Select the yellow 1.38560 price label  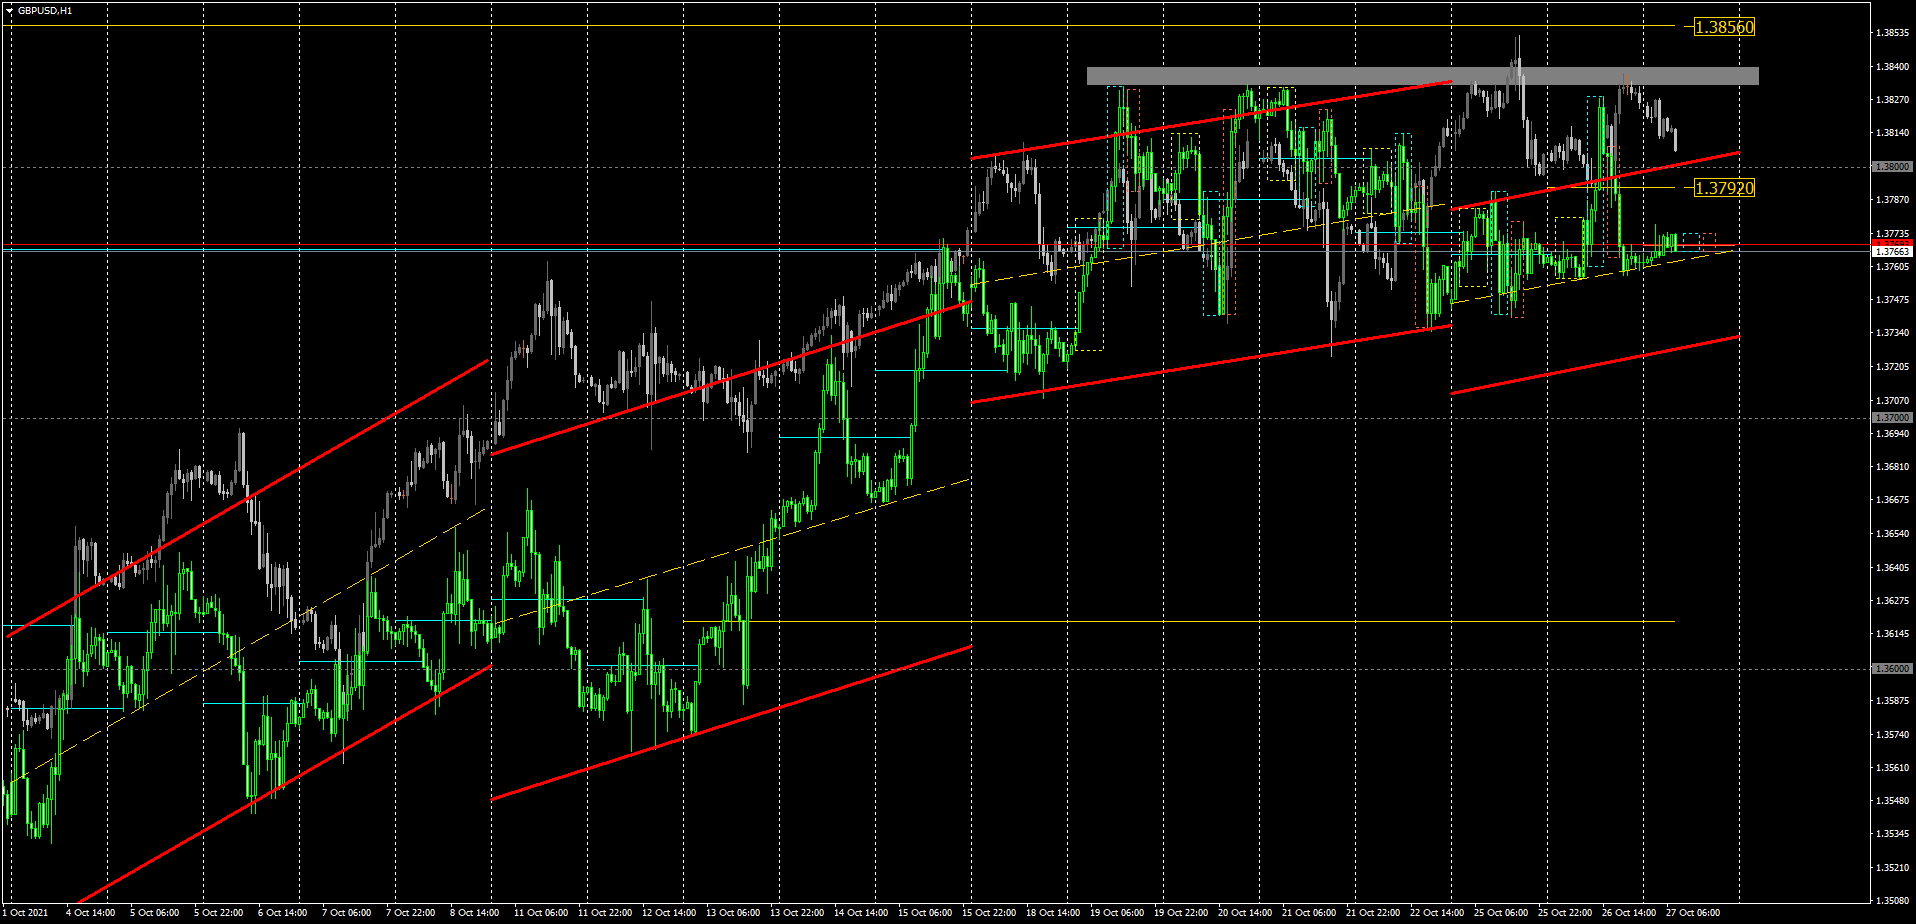tap(1724, 27)
